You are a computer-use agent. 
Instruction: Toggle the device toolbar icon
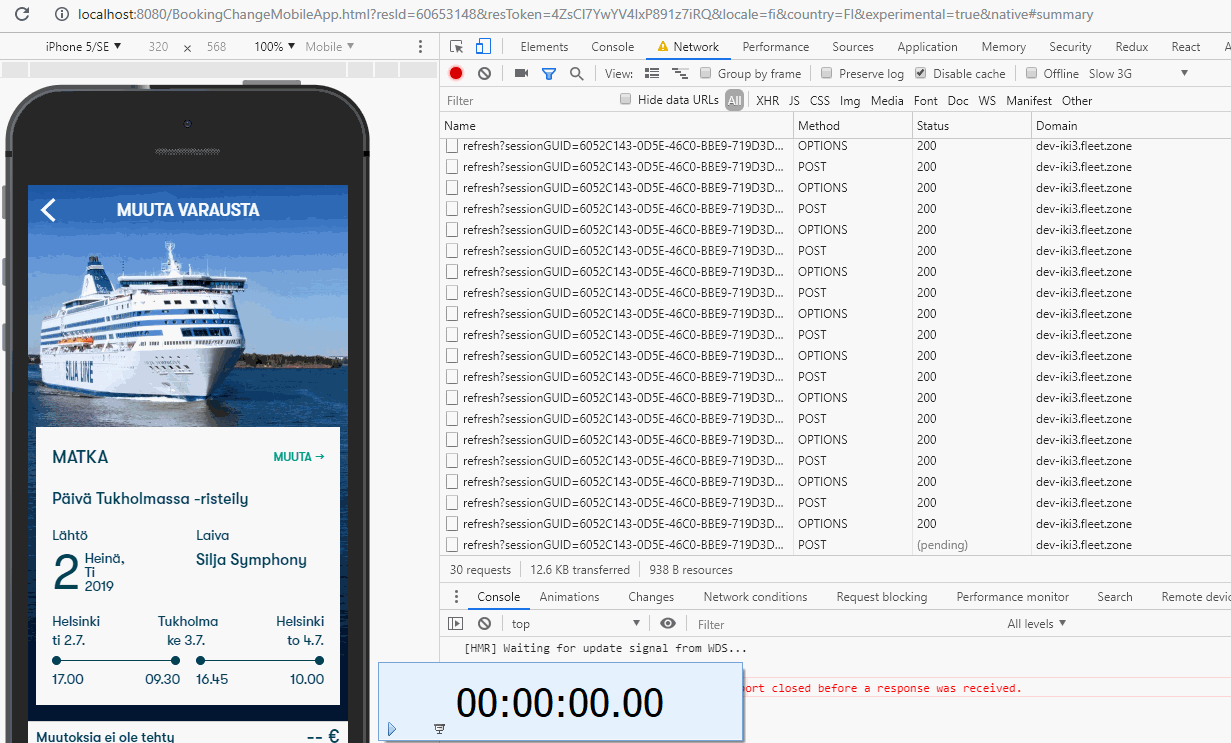[483, 47]
